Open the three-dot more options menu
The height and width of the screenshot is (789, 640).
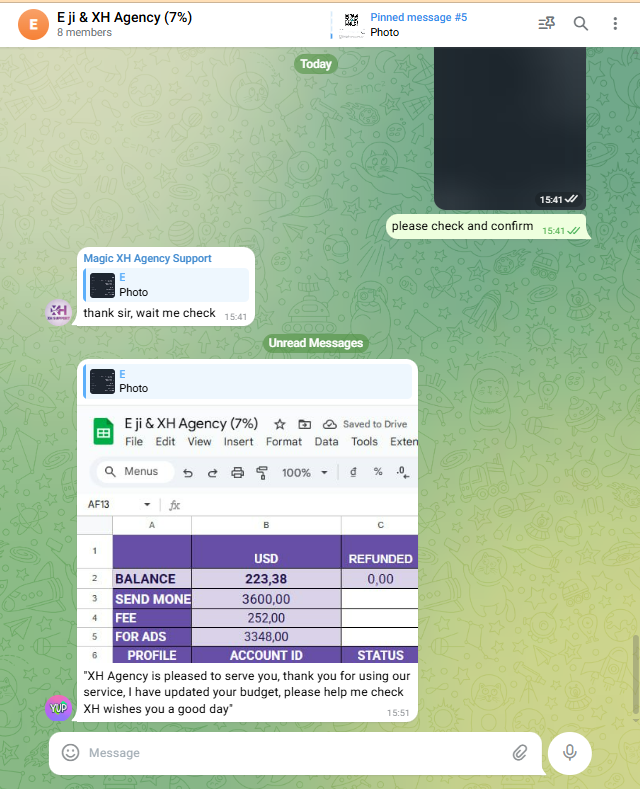coord(615,24)
